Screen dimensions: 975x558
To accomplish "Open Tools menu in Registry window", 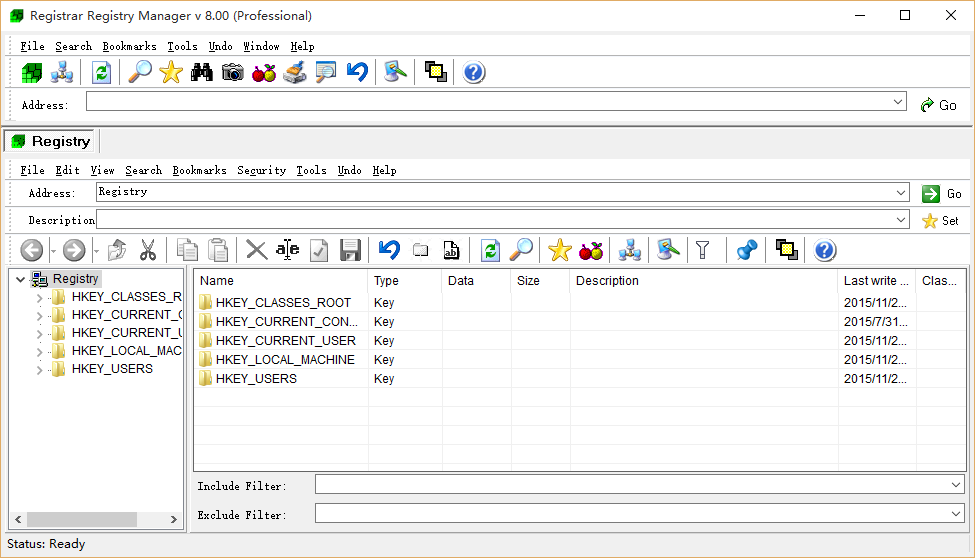I will (312, 170).
